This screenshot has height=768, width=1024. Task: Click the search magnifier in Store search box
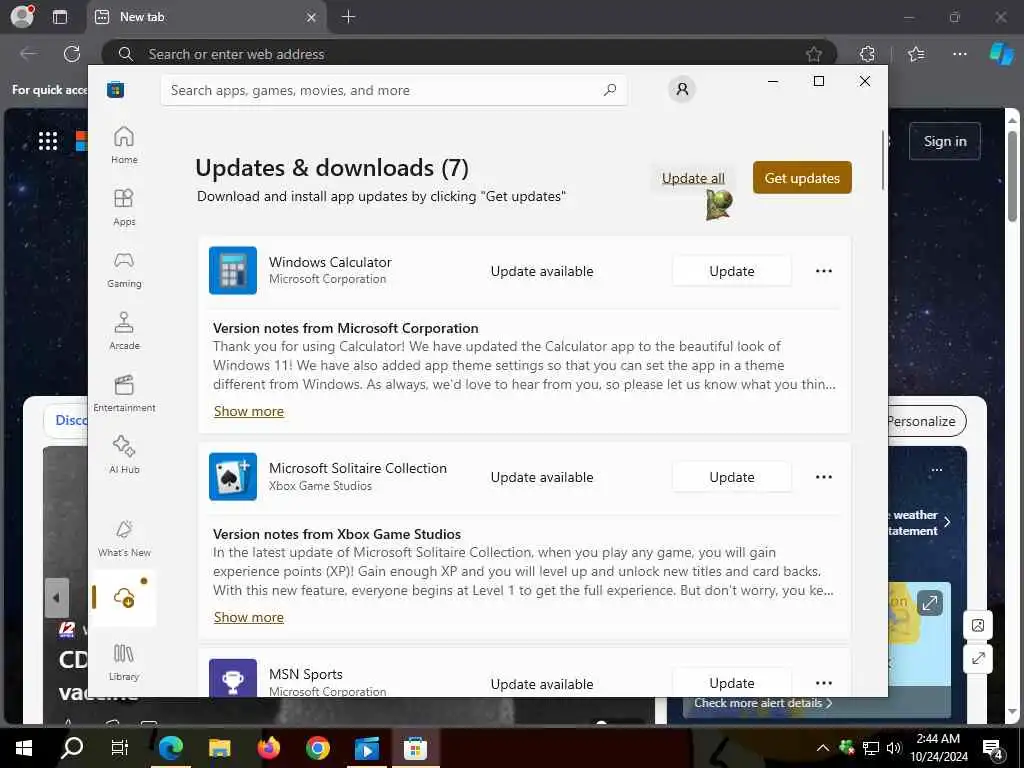click(609, 90)
